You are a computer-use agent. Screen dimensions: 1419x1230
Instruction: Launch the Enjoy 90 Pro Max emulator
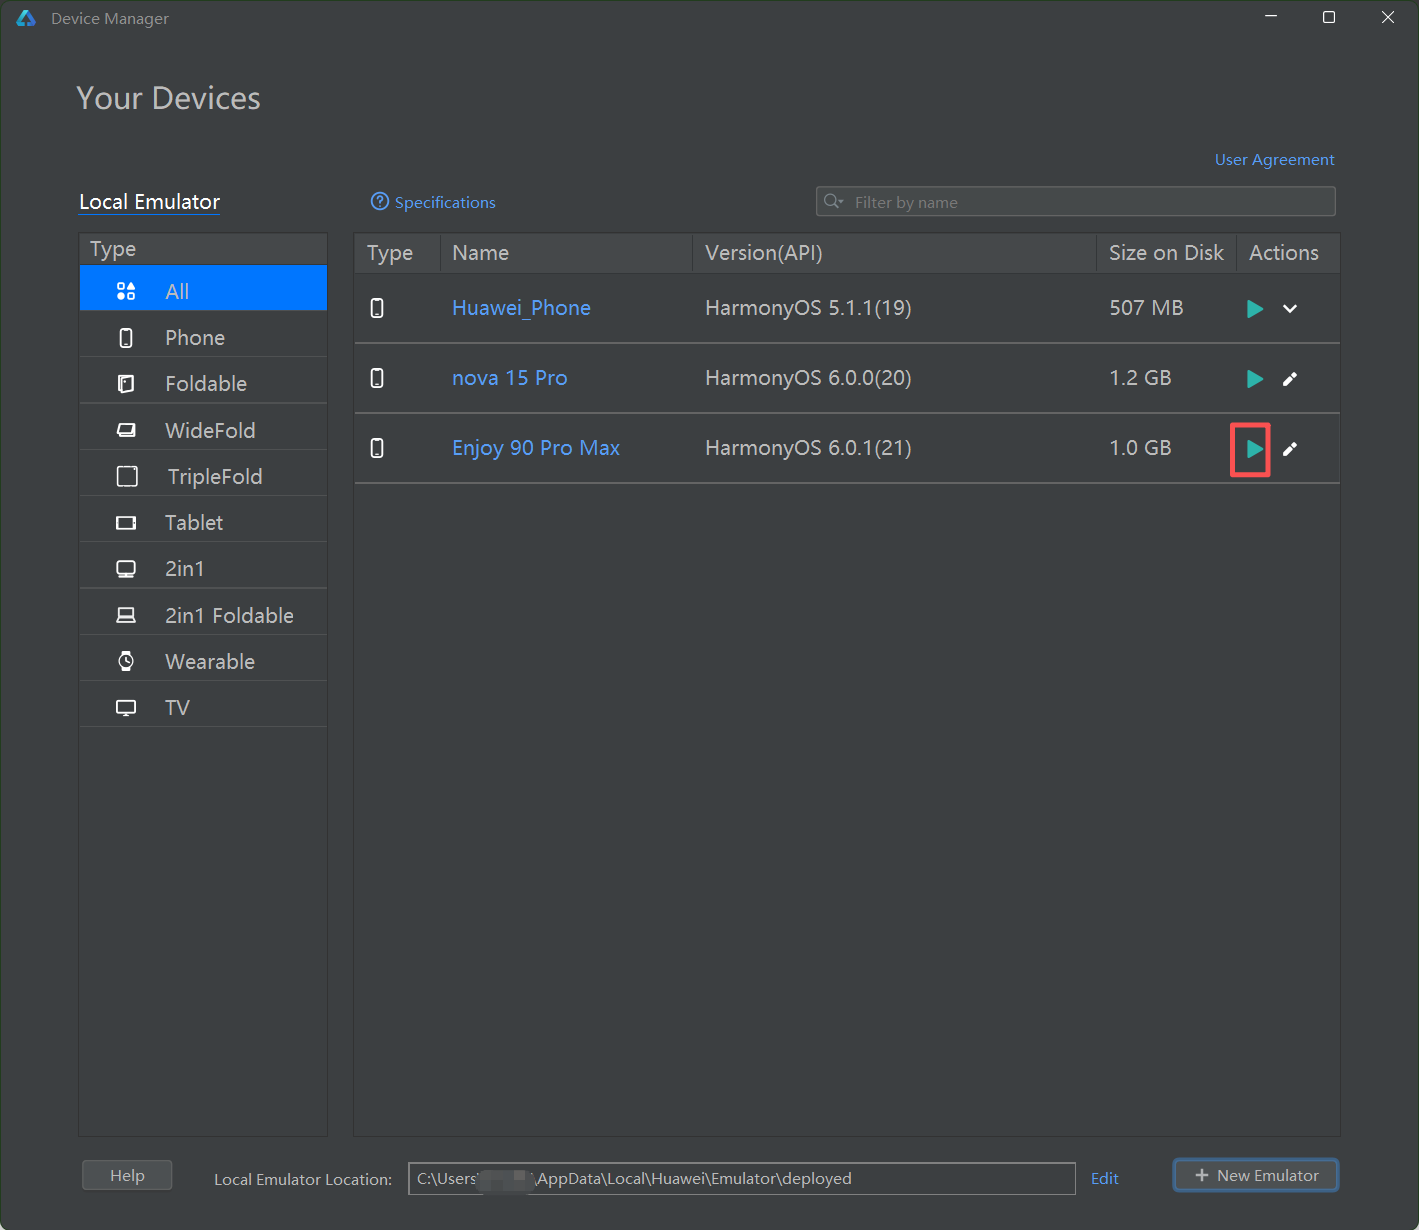point(1254,449)
